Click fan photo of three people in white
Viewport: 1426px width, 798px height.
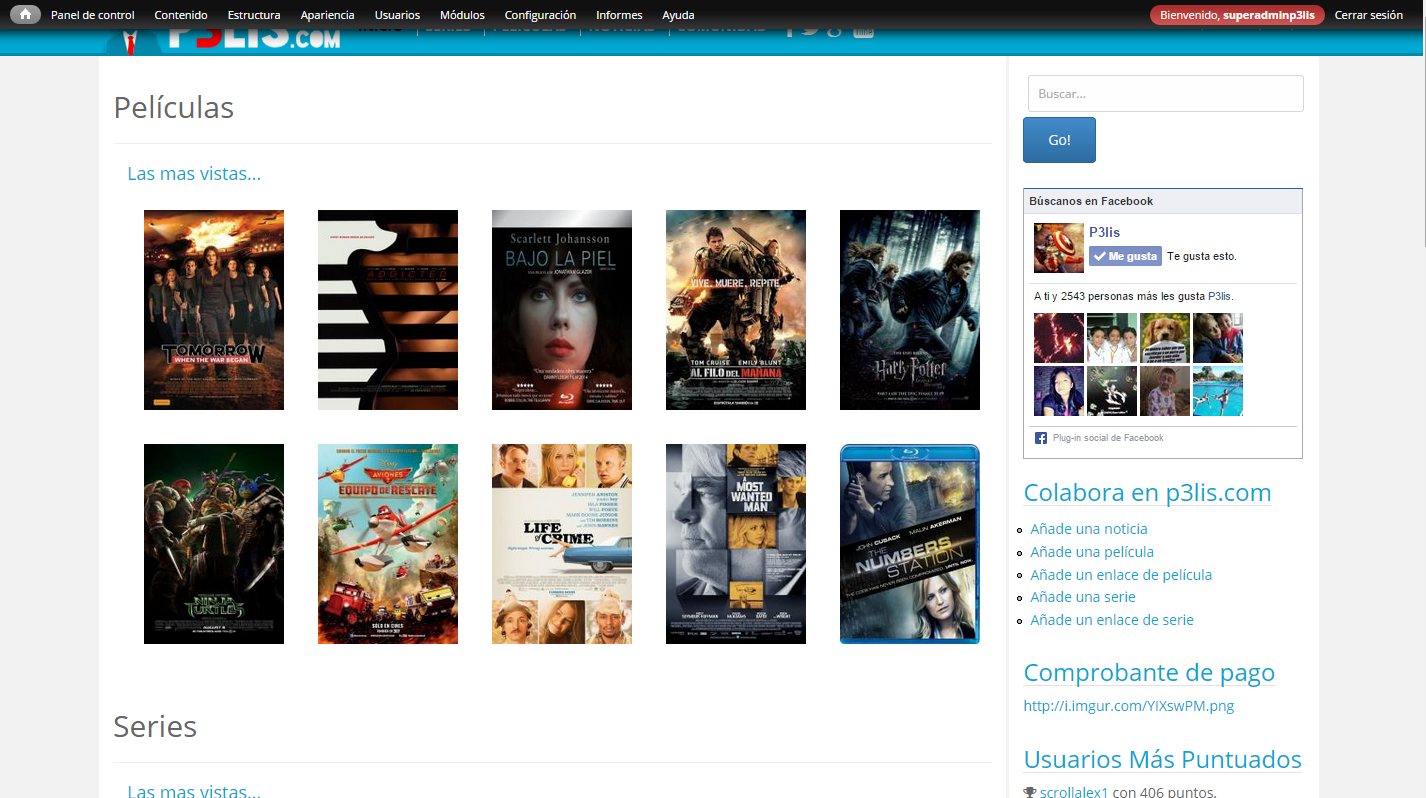pos(1112,338)
